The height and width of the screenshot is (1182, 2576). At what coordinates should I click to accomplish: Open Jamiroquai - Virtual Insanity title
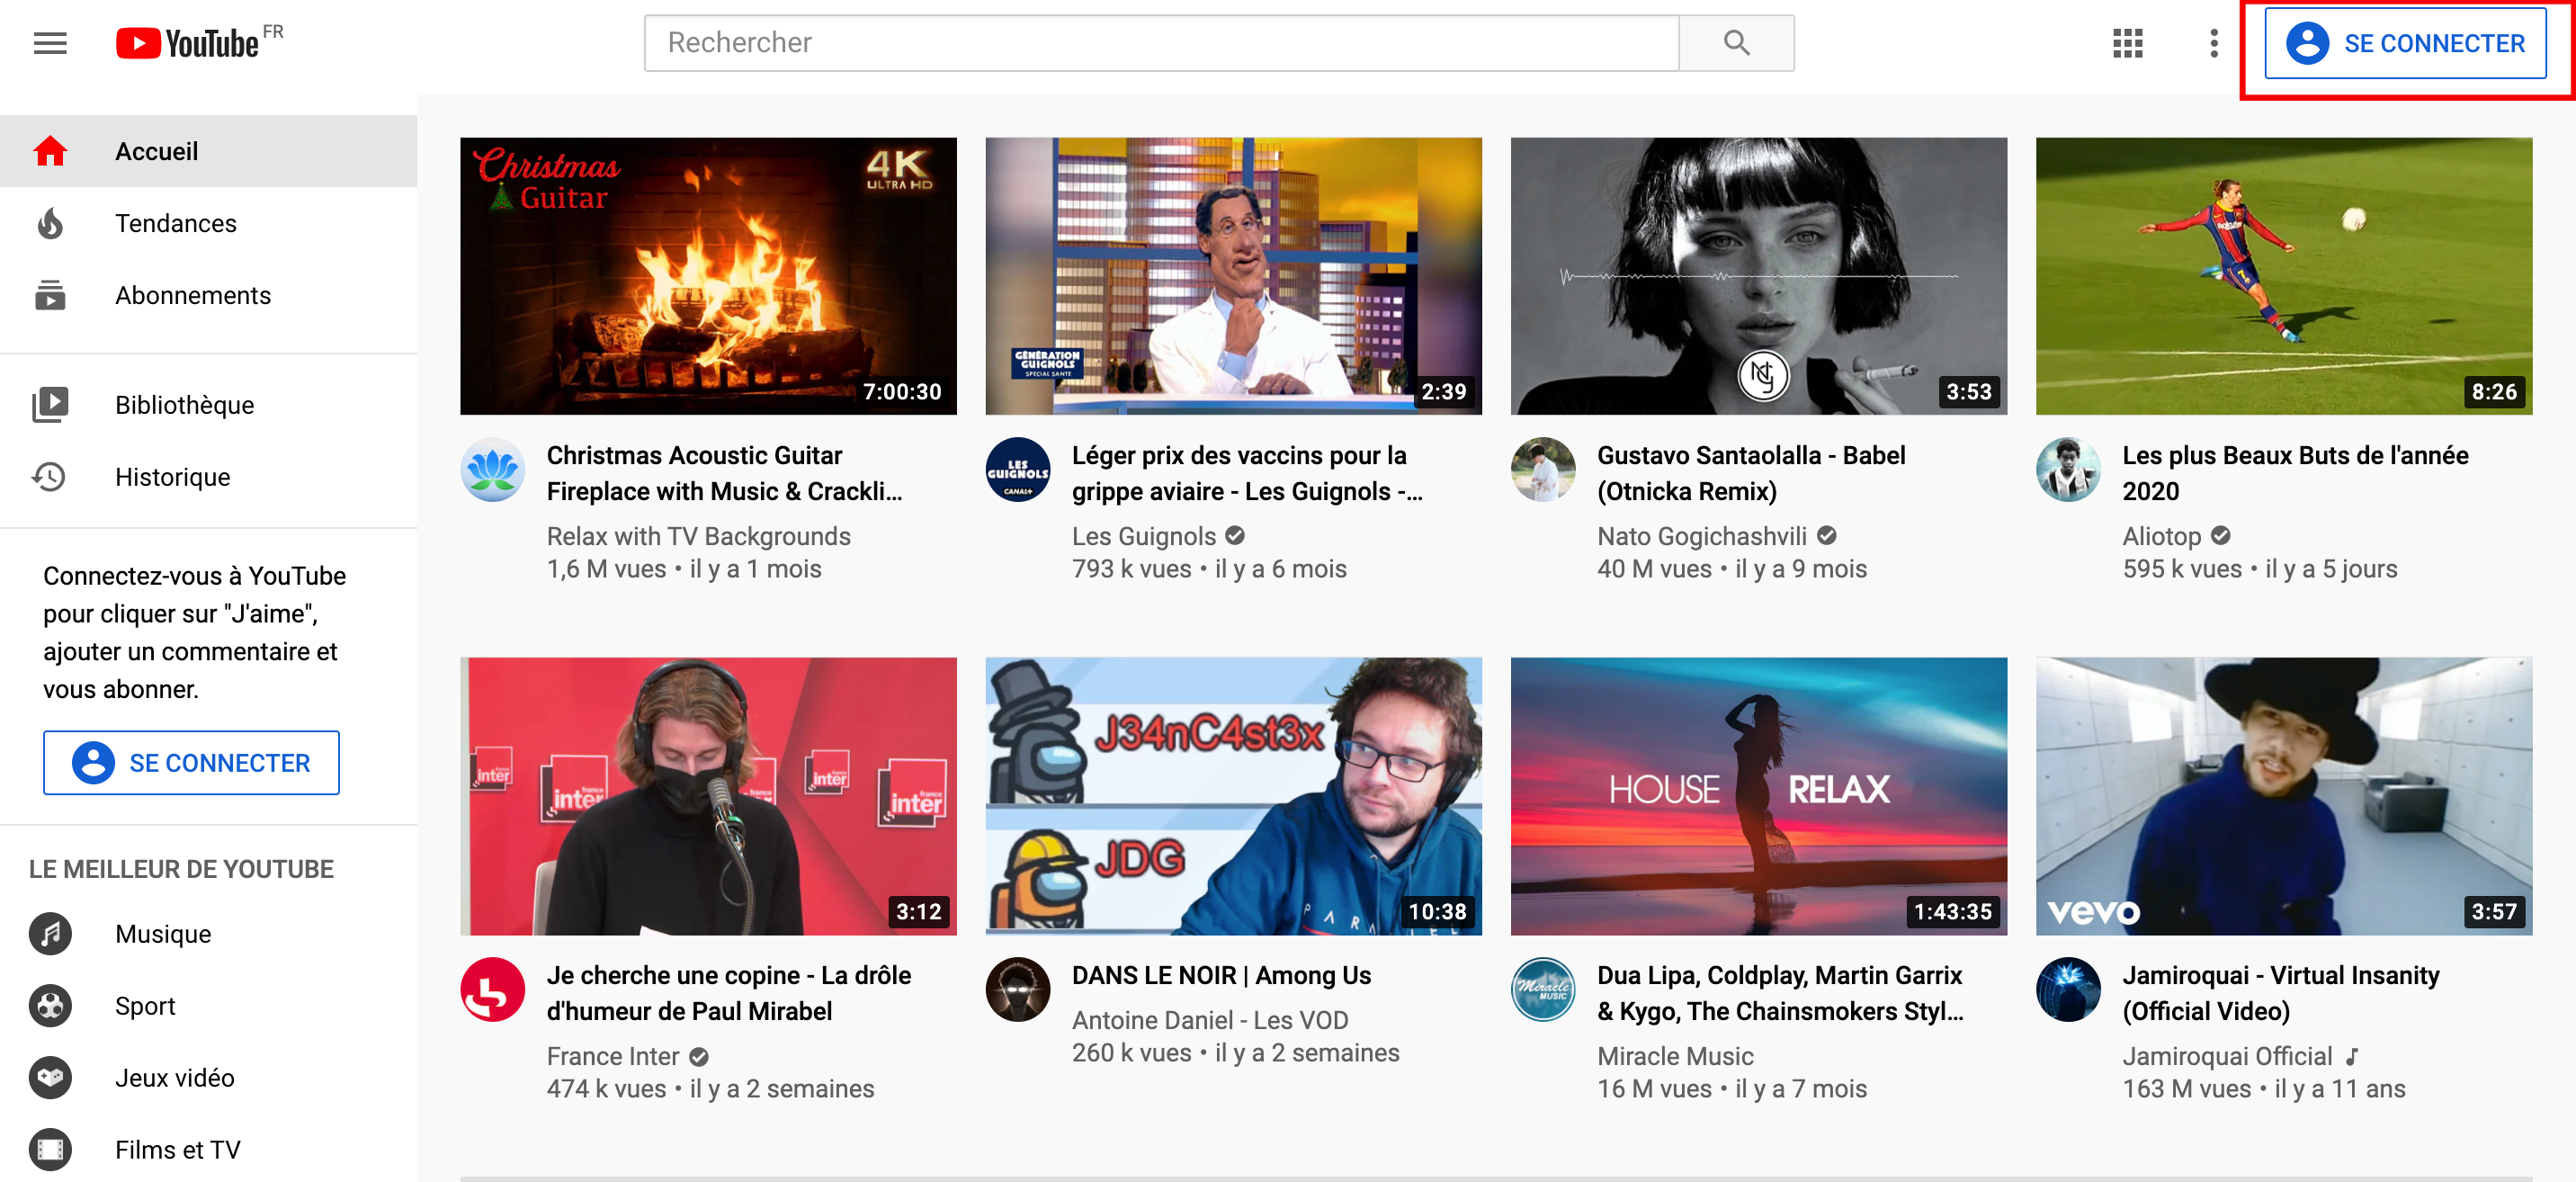click(x=2281, y=993)
